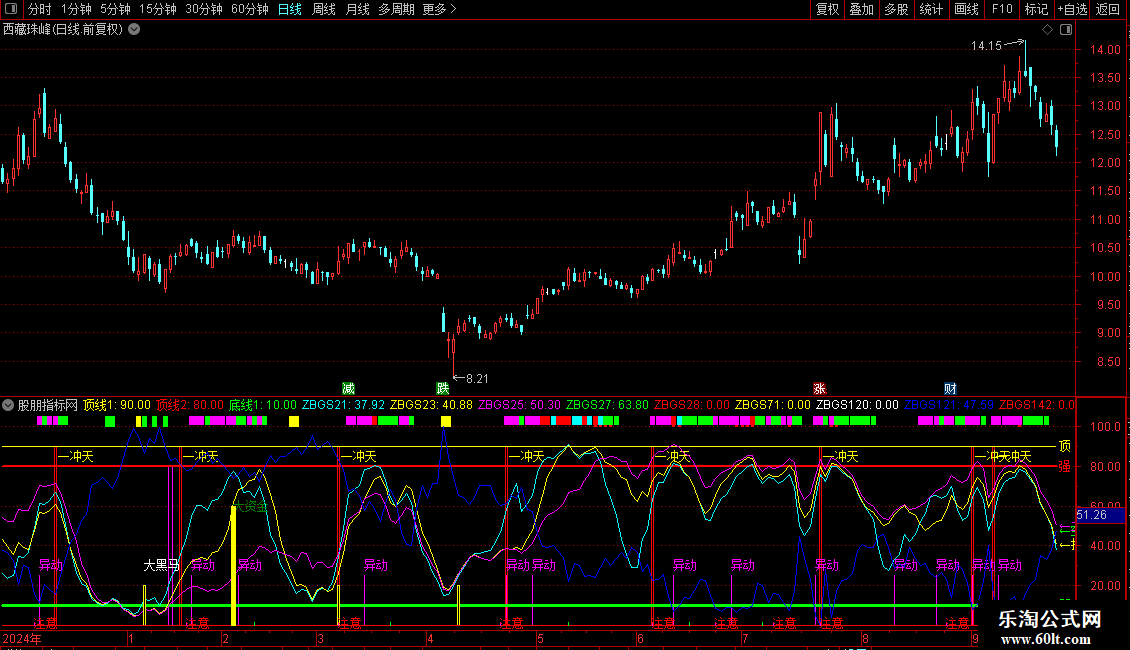1130x650 pixels.
Task: Click the 股朋指标网 indicator name
Action: 48,405
